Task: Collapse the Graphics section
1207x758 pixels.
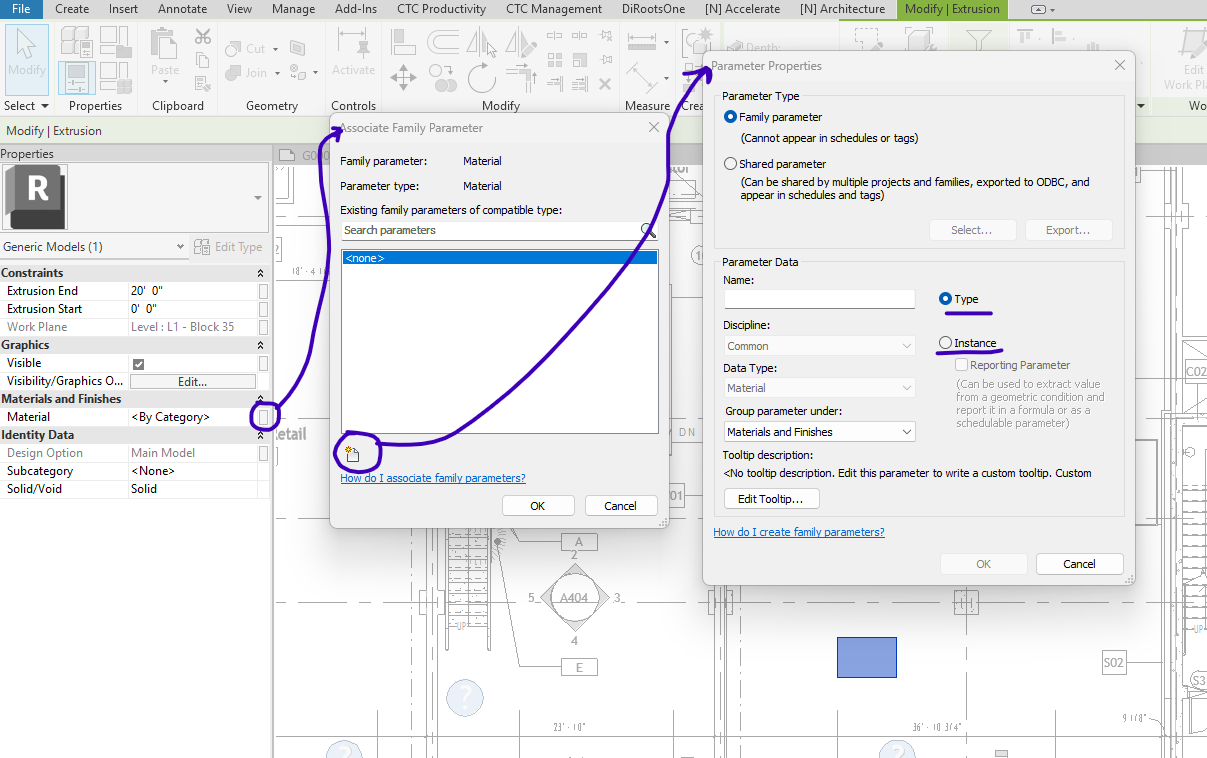Action: pyautogui.click(x=261, y=345)
